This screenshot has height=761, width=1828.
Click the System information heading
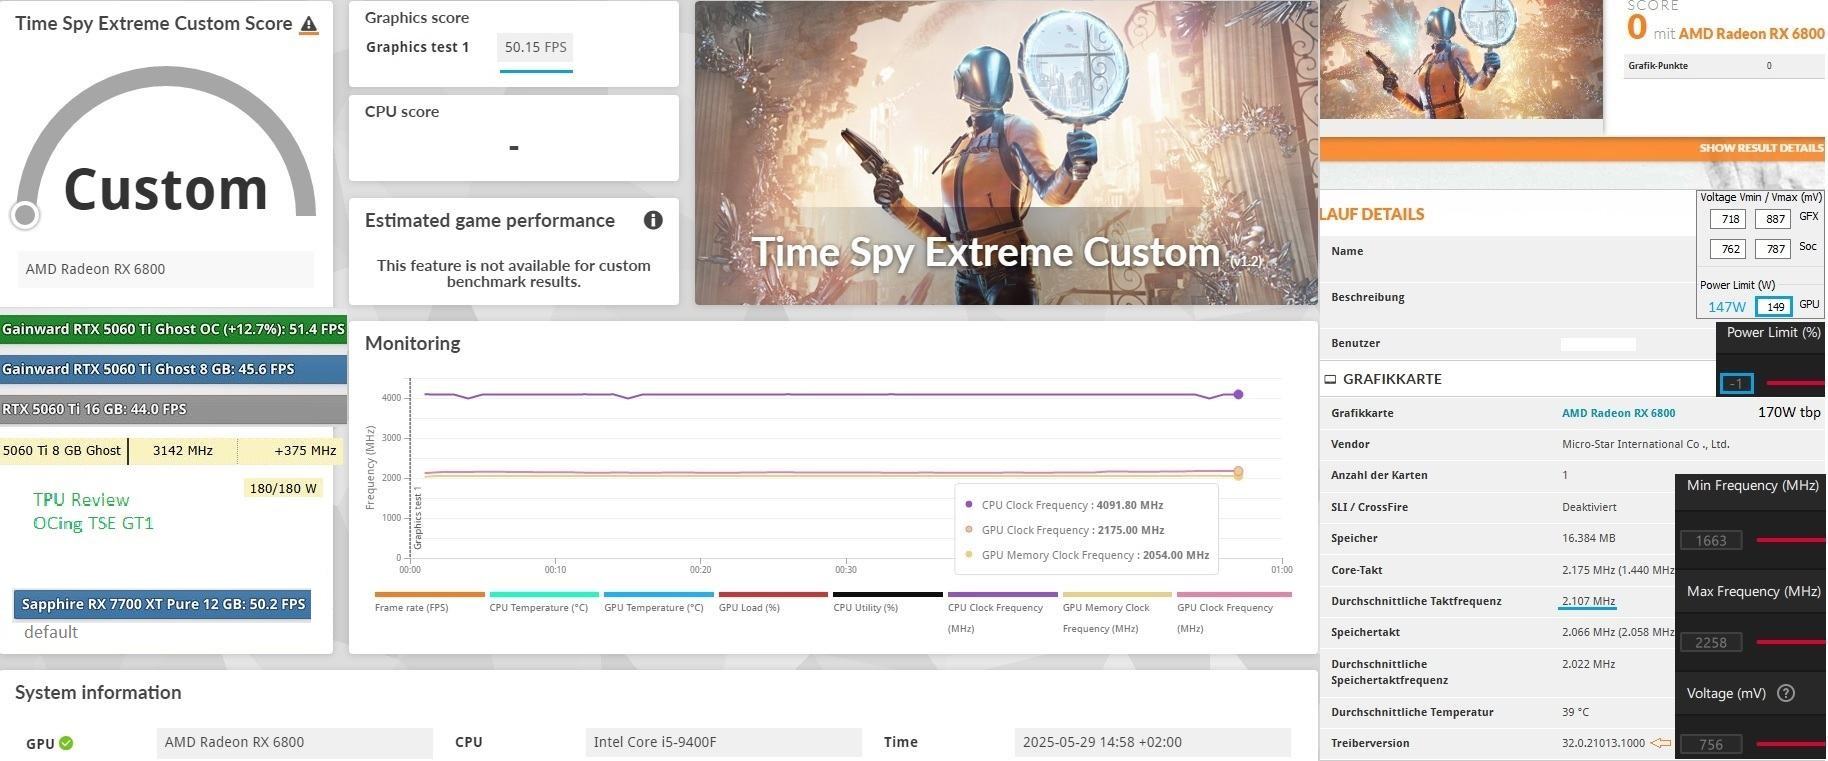98,692
